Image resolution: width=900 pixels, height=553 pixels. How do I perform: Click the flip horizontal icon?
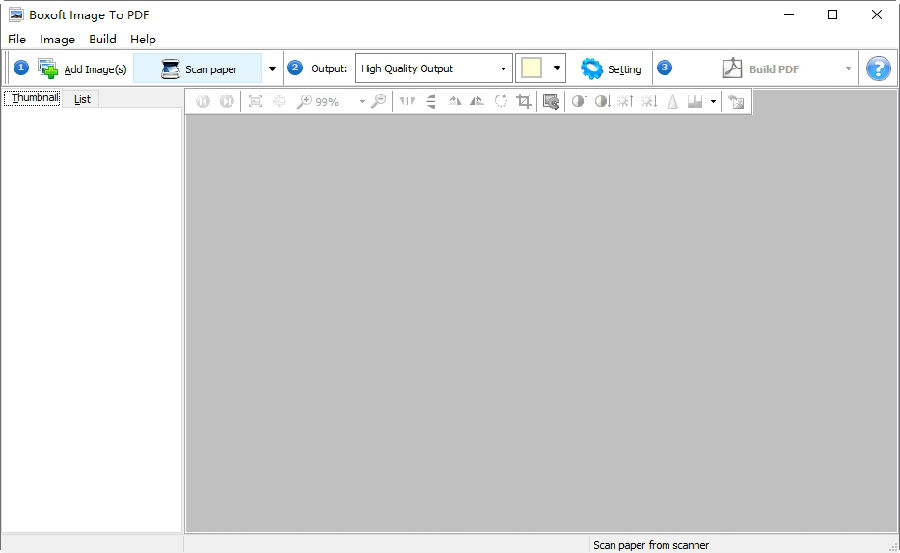click(x=408, y=101)
